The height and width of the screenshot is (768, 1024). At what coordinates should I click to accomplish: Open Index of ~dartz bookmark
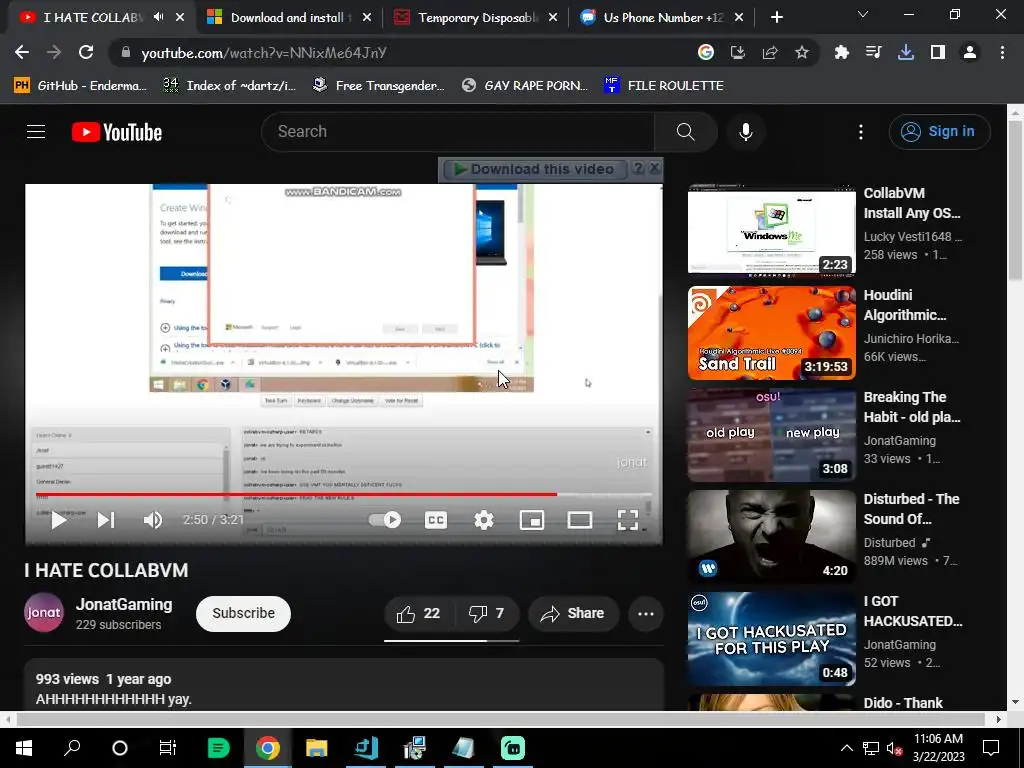[229, 86]
